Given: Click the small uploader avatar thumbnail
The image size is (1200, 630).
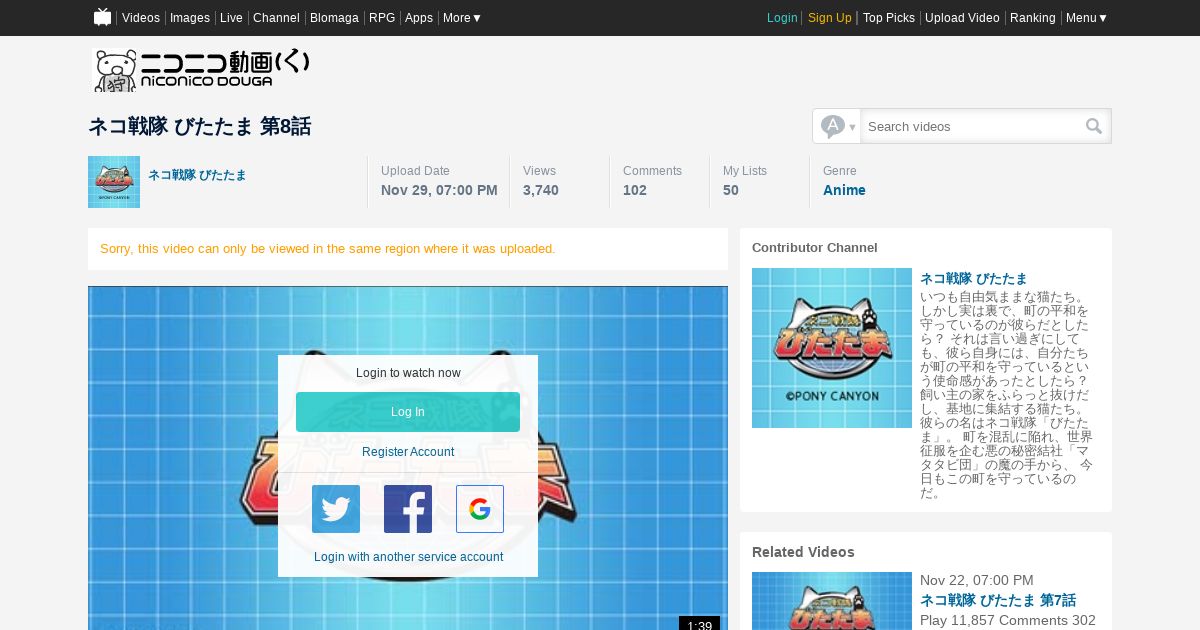Looking at the screenshot, I should click(x=114, y=182).
